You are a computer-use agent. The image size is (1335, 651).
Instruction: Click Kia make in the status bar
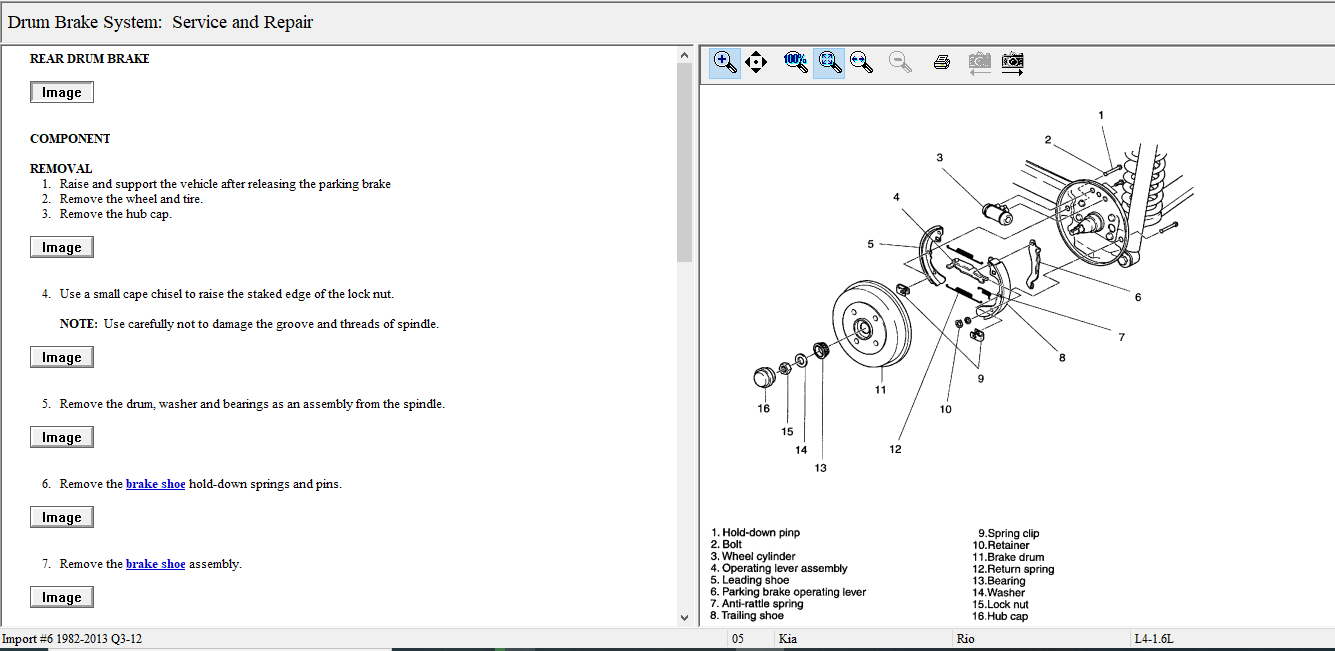(788, 639)
